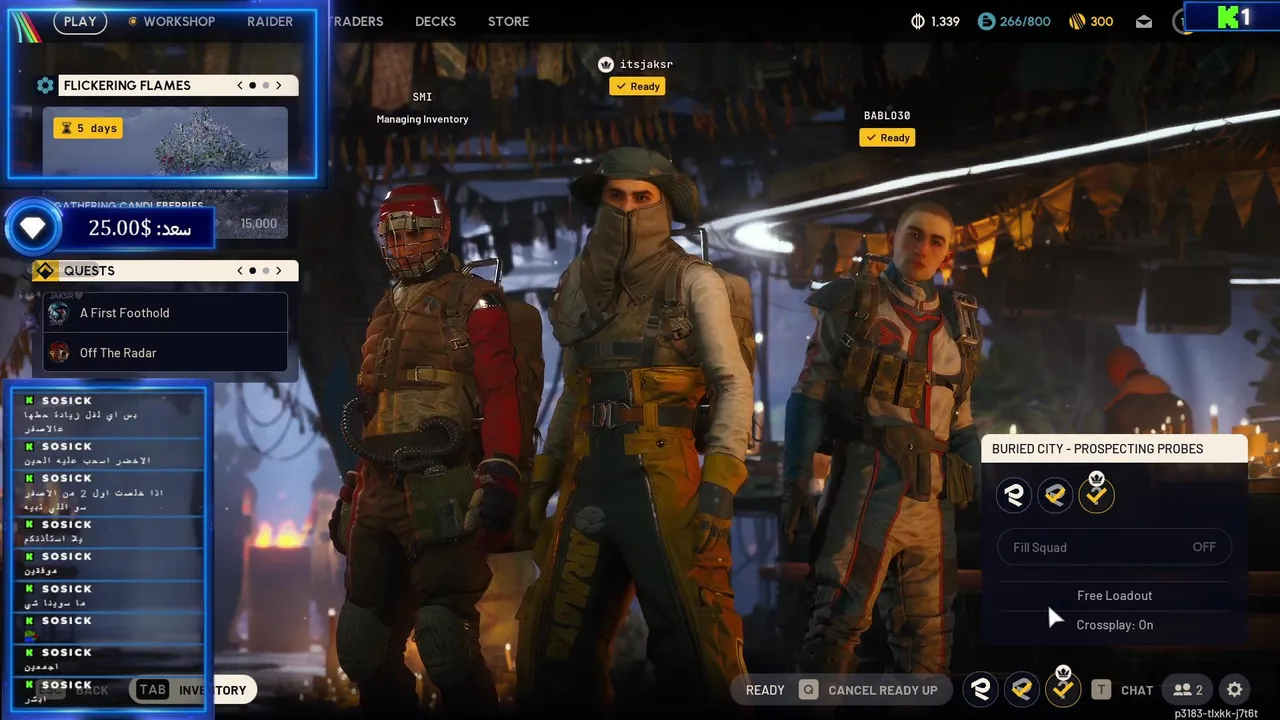Image resolution: width=1280 pixels, height=720 pixels.
Task: Switch to the RAIDER tab
Action: 270,21
